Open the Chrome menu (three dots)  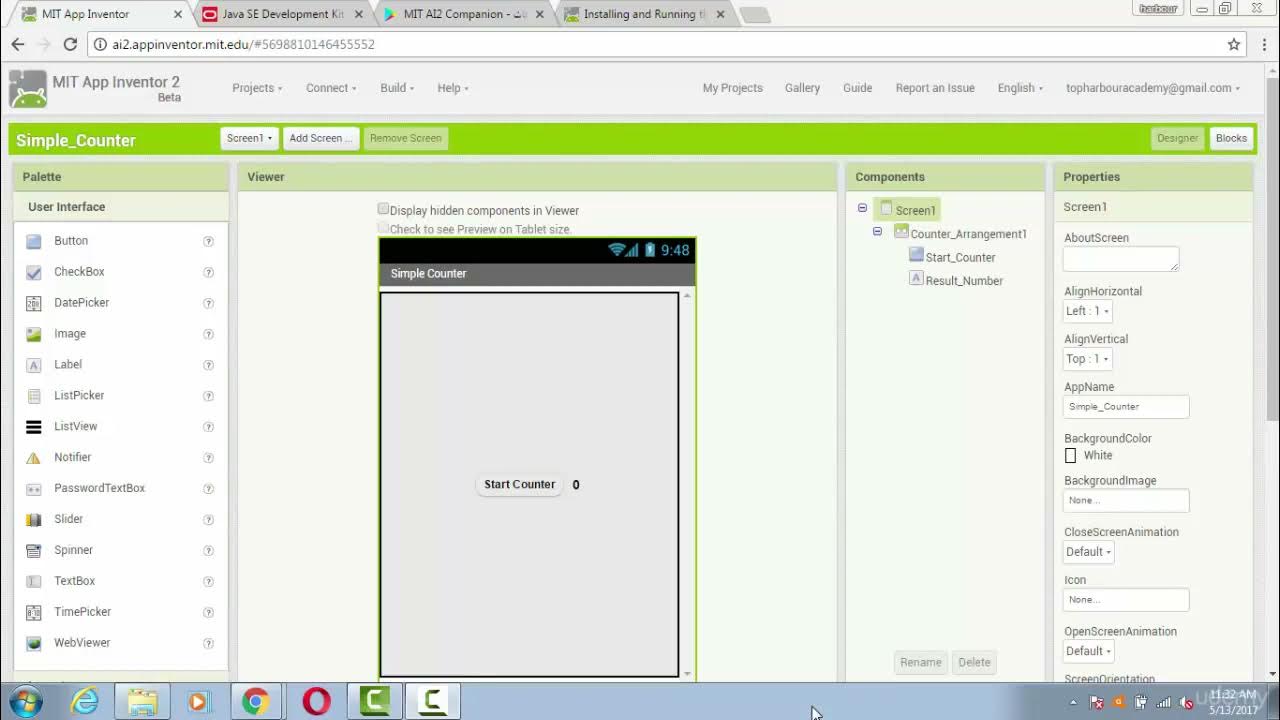coord(1264,44)
